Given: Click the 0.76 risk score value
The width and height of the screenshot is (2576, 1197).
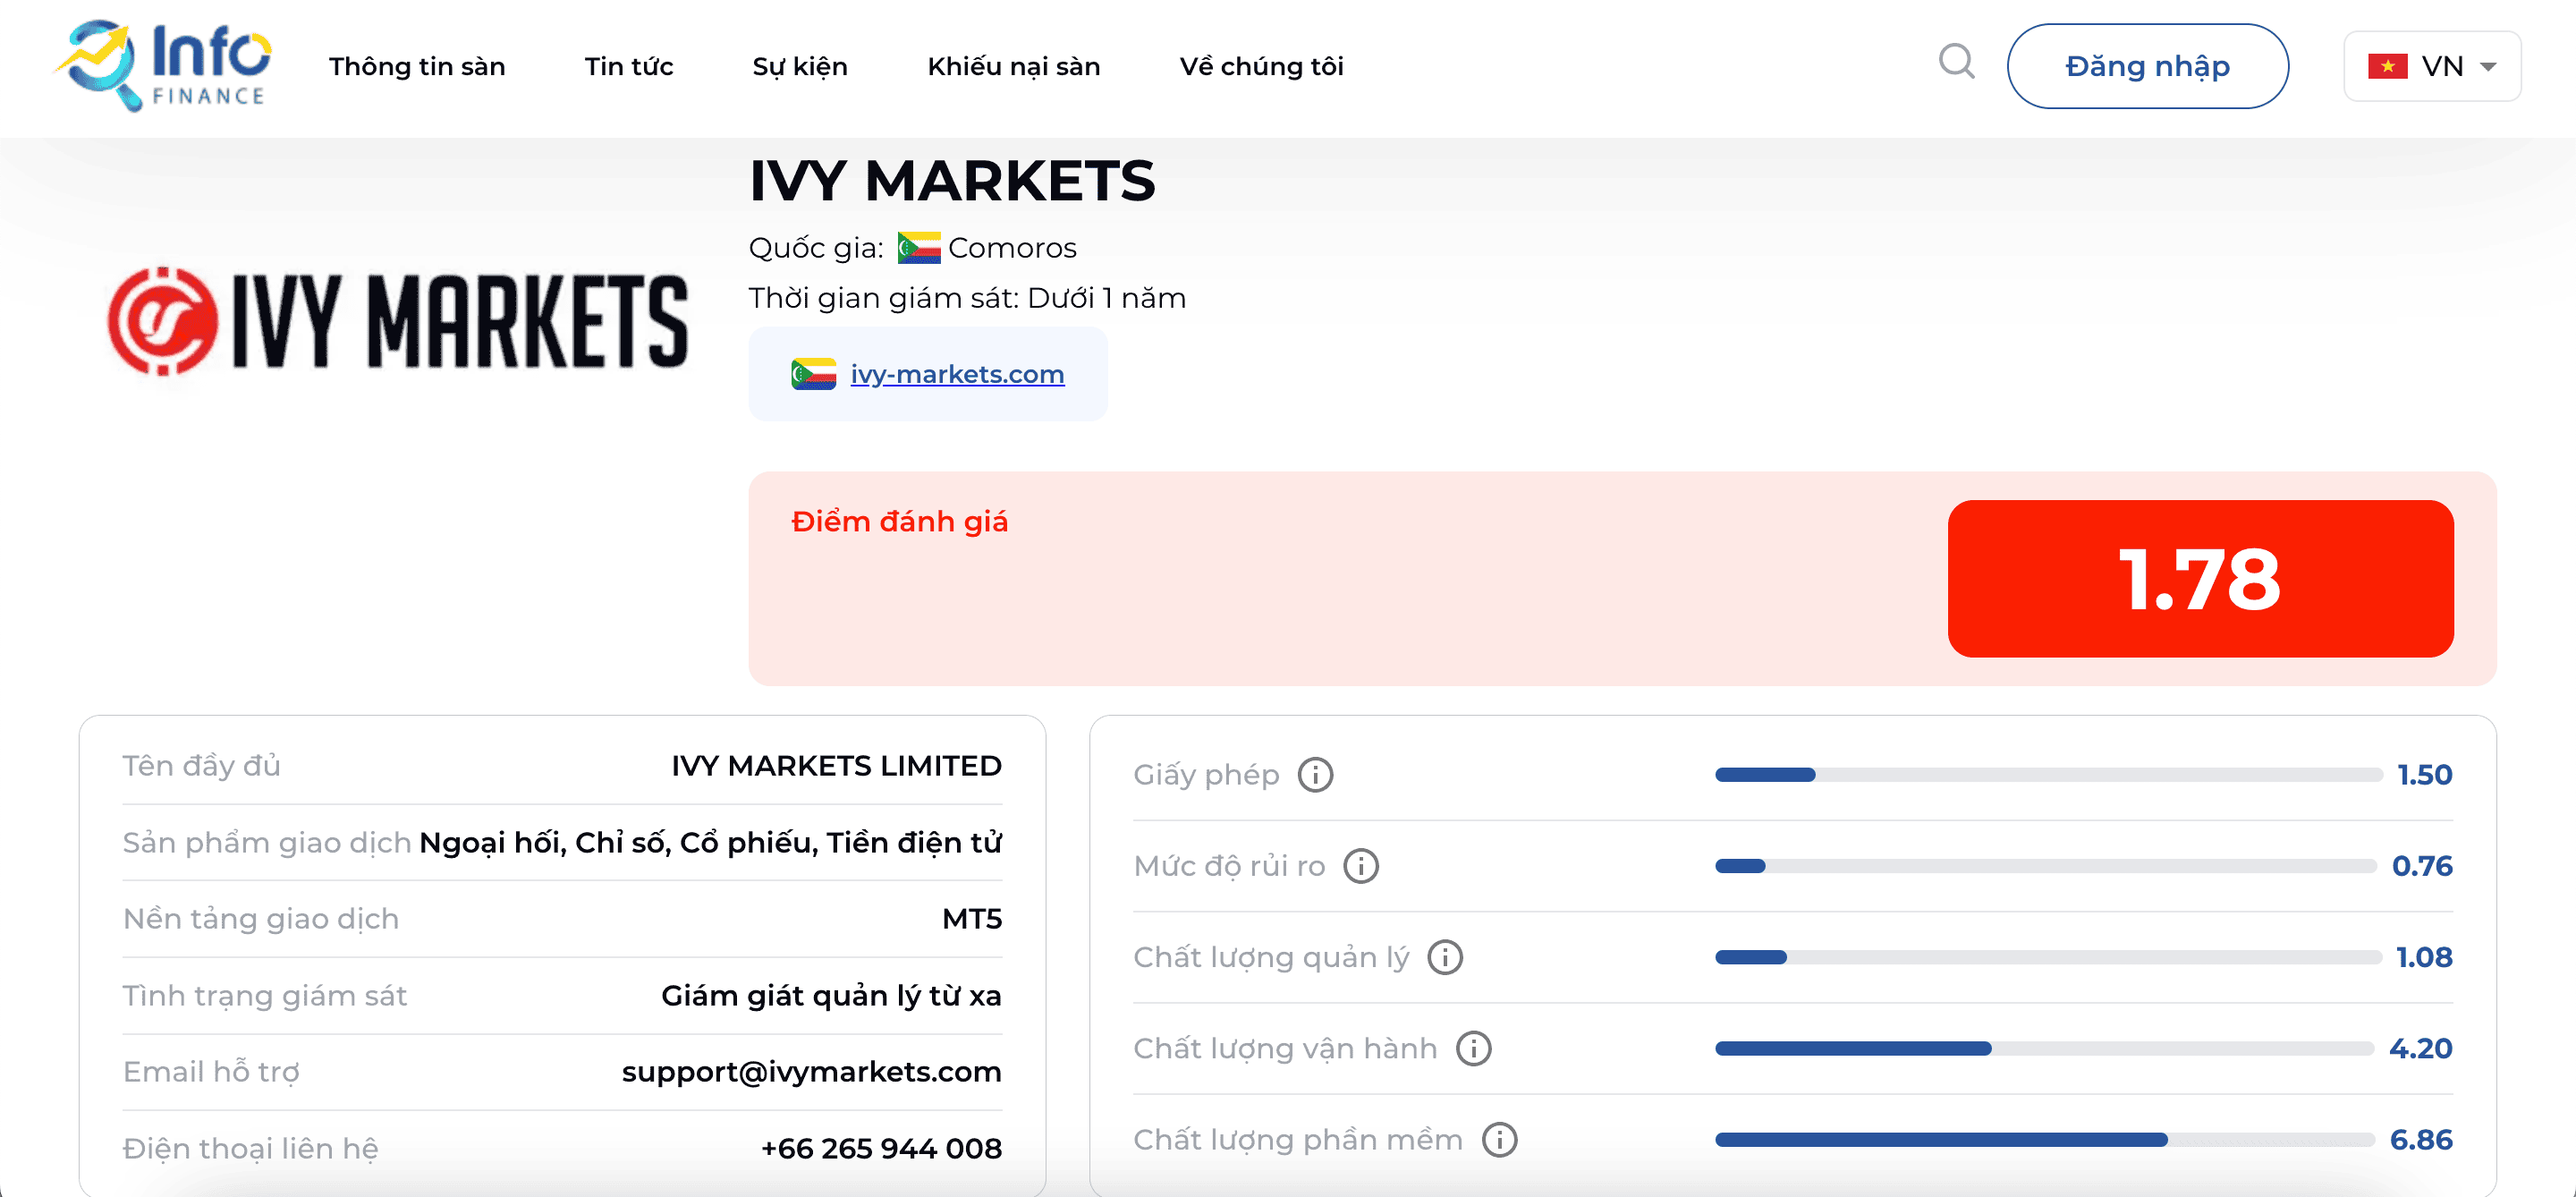Looking at the screenshot, I should click(x=2422, y=865).
